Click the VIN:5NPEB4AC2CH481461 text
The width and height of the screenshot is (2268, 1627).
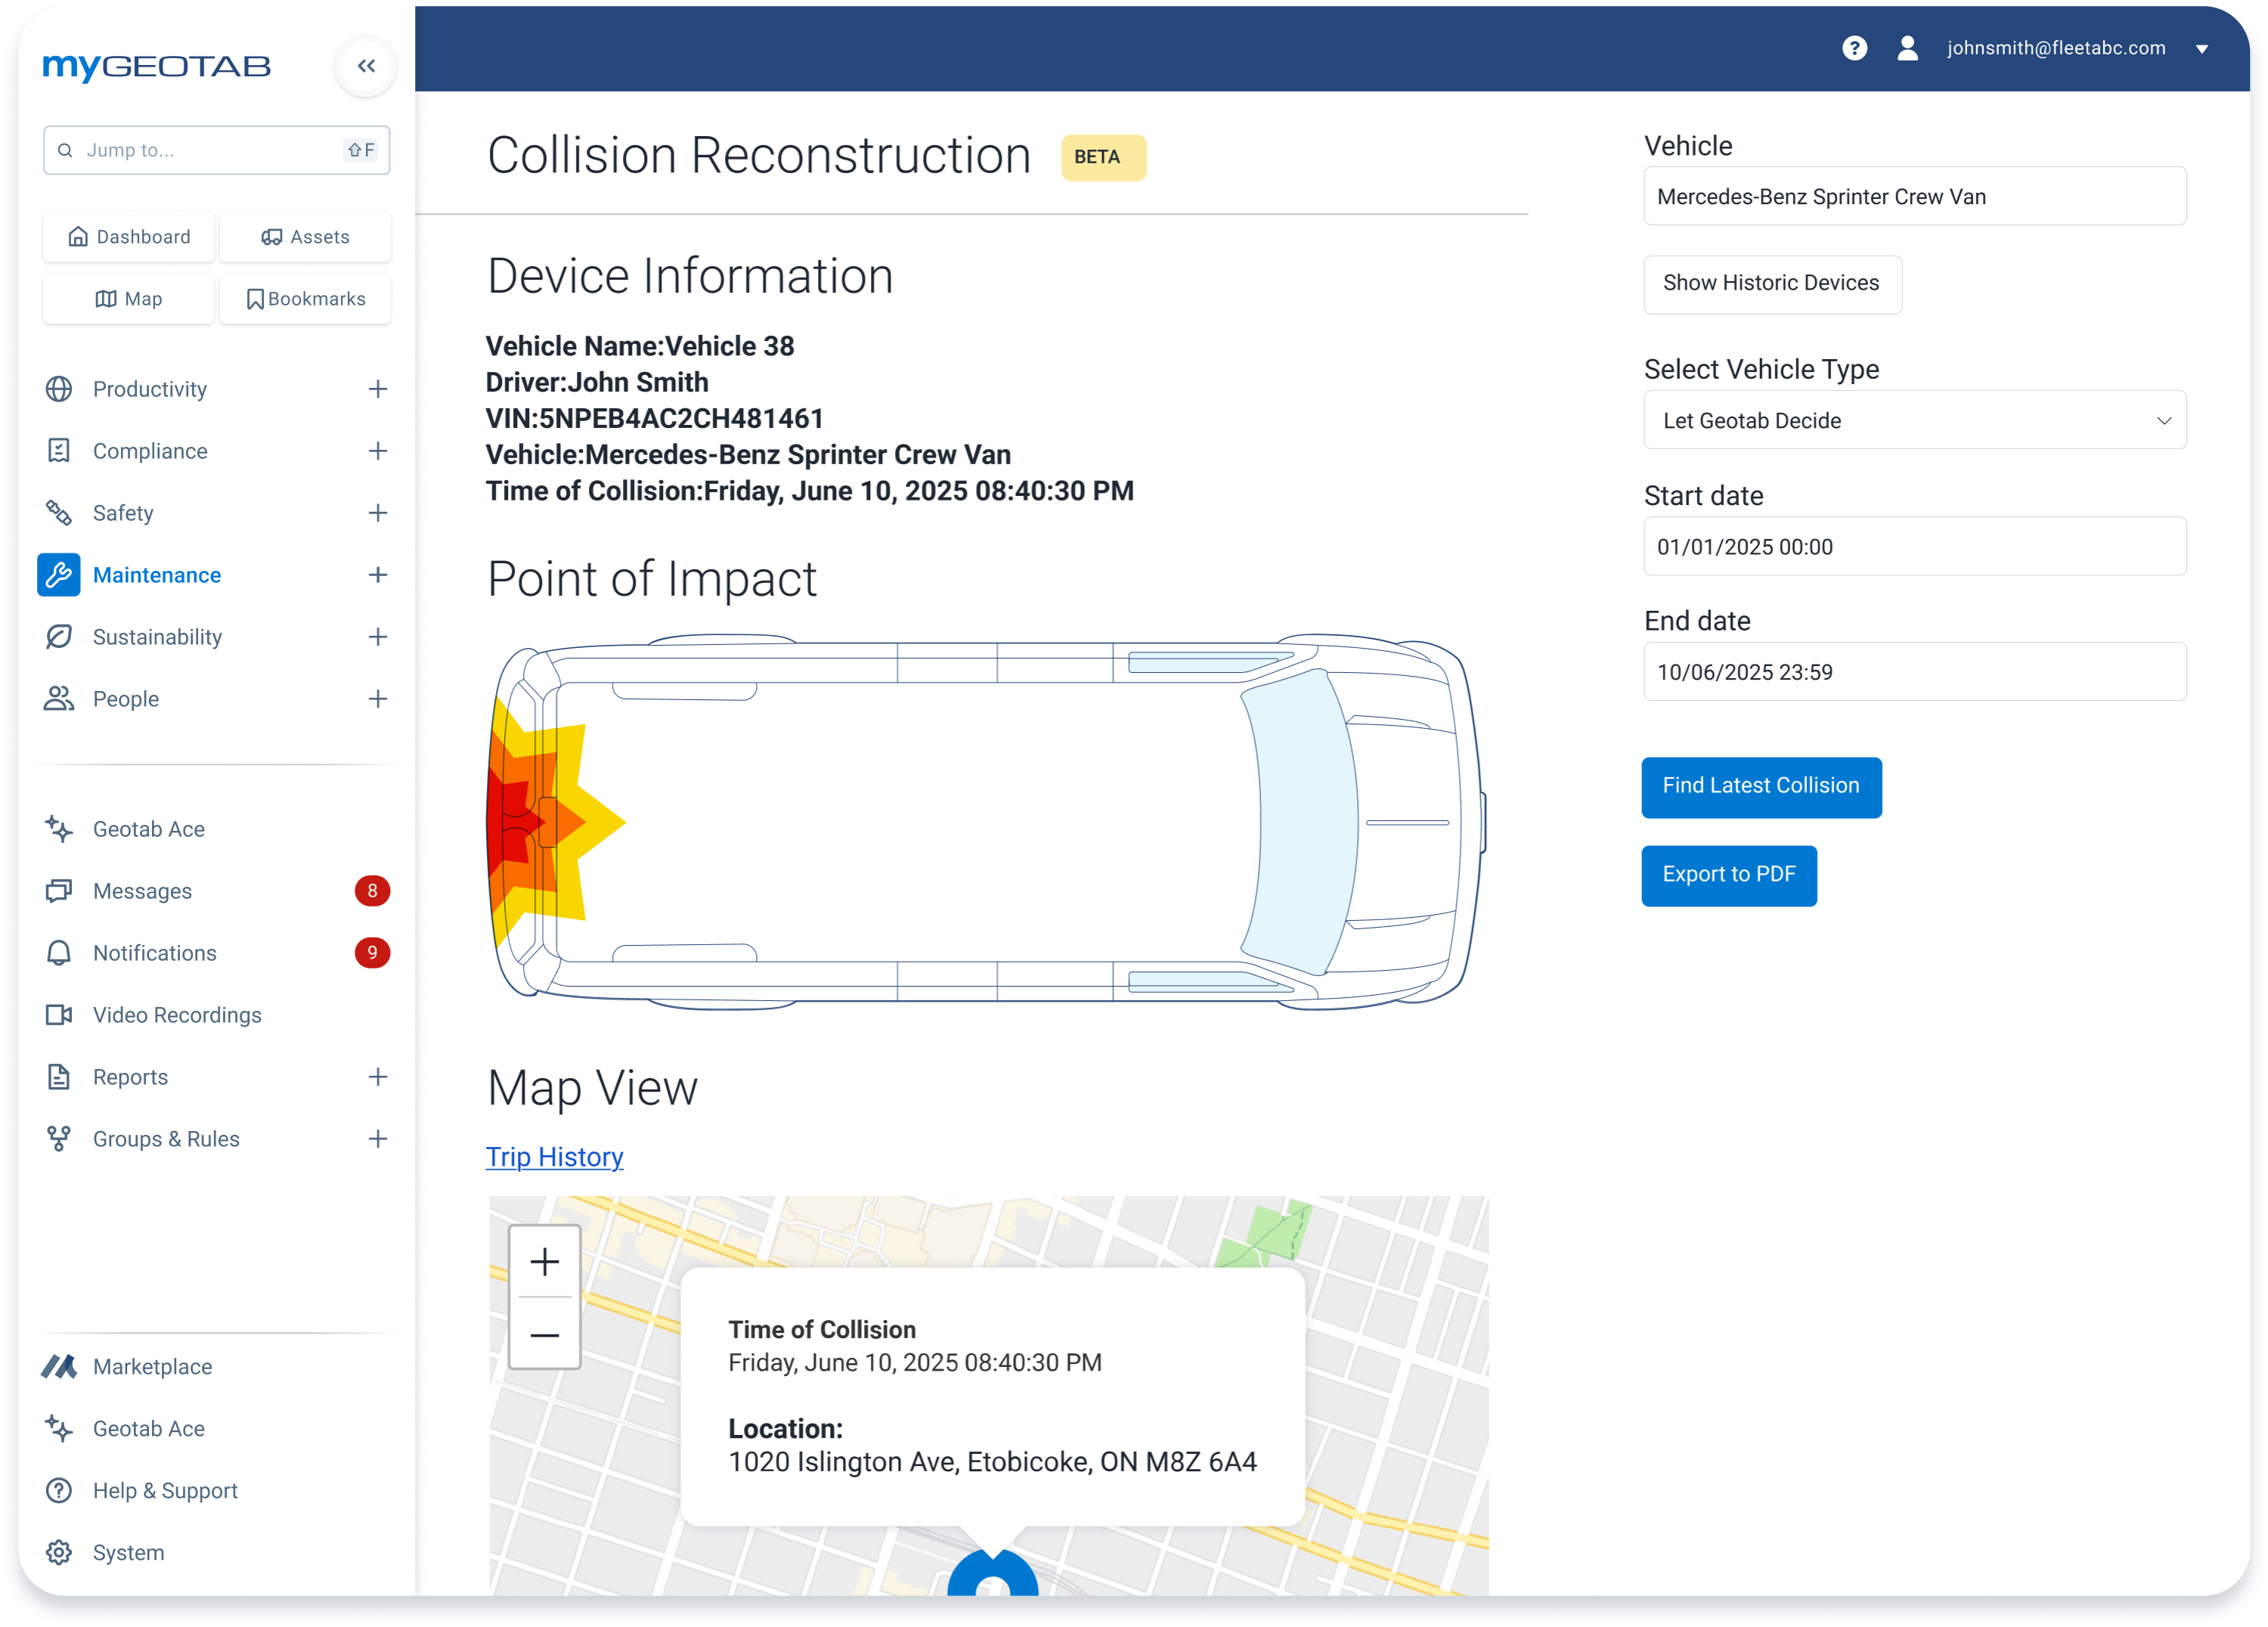[x=655, y=419]
